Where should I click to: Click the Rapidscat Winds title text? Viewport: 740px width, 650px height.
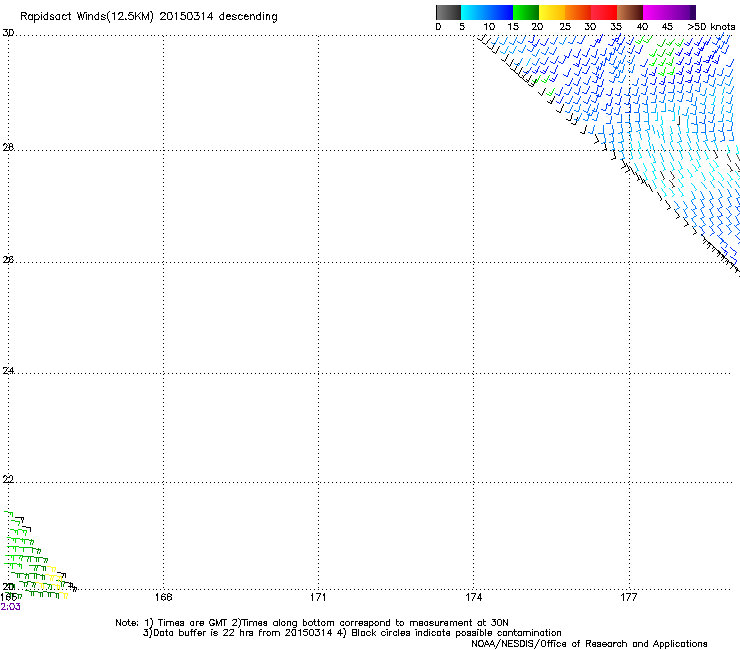click(149, 17)
